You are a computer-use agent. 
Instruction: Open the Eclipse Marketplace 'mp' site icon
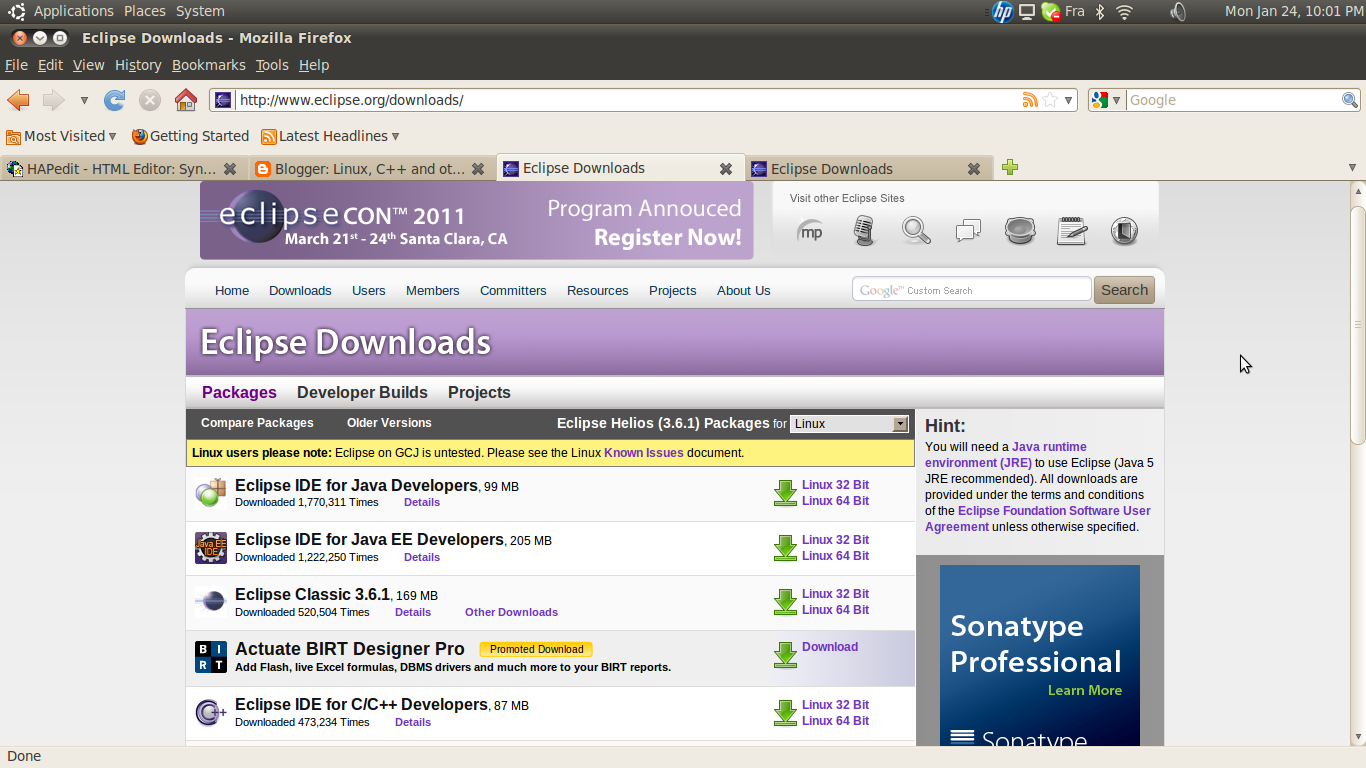coord(811,231)
